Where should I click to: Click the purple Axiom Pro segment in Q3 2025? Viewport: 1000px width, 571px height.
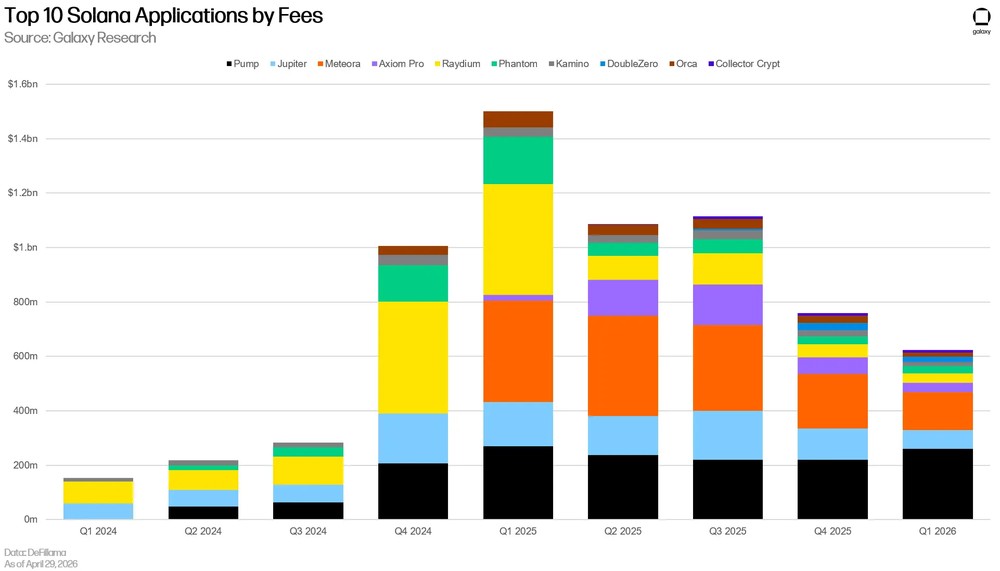point(728,305)
